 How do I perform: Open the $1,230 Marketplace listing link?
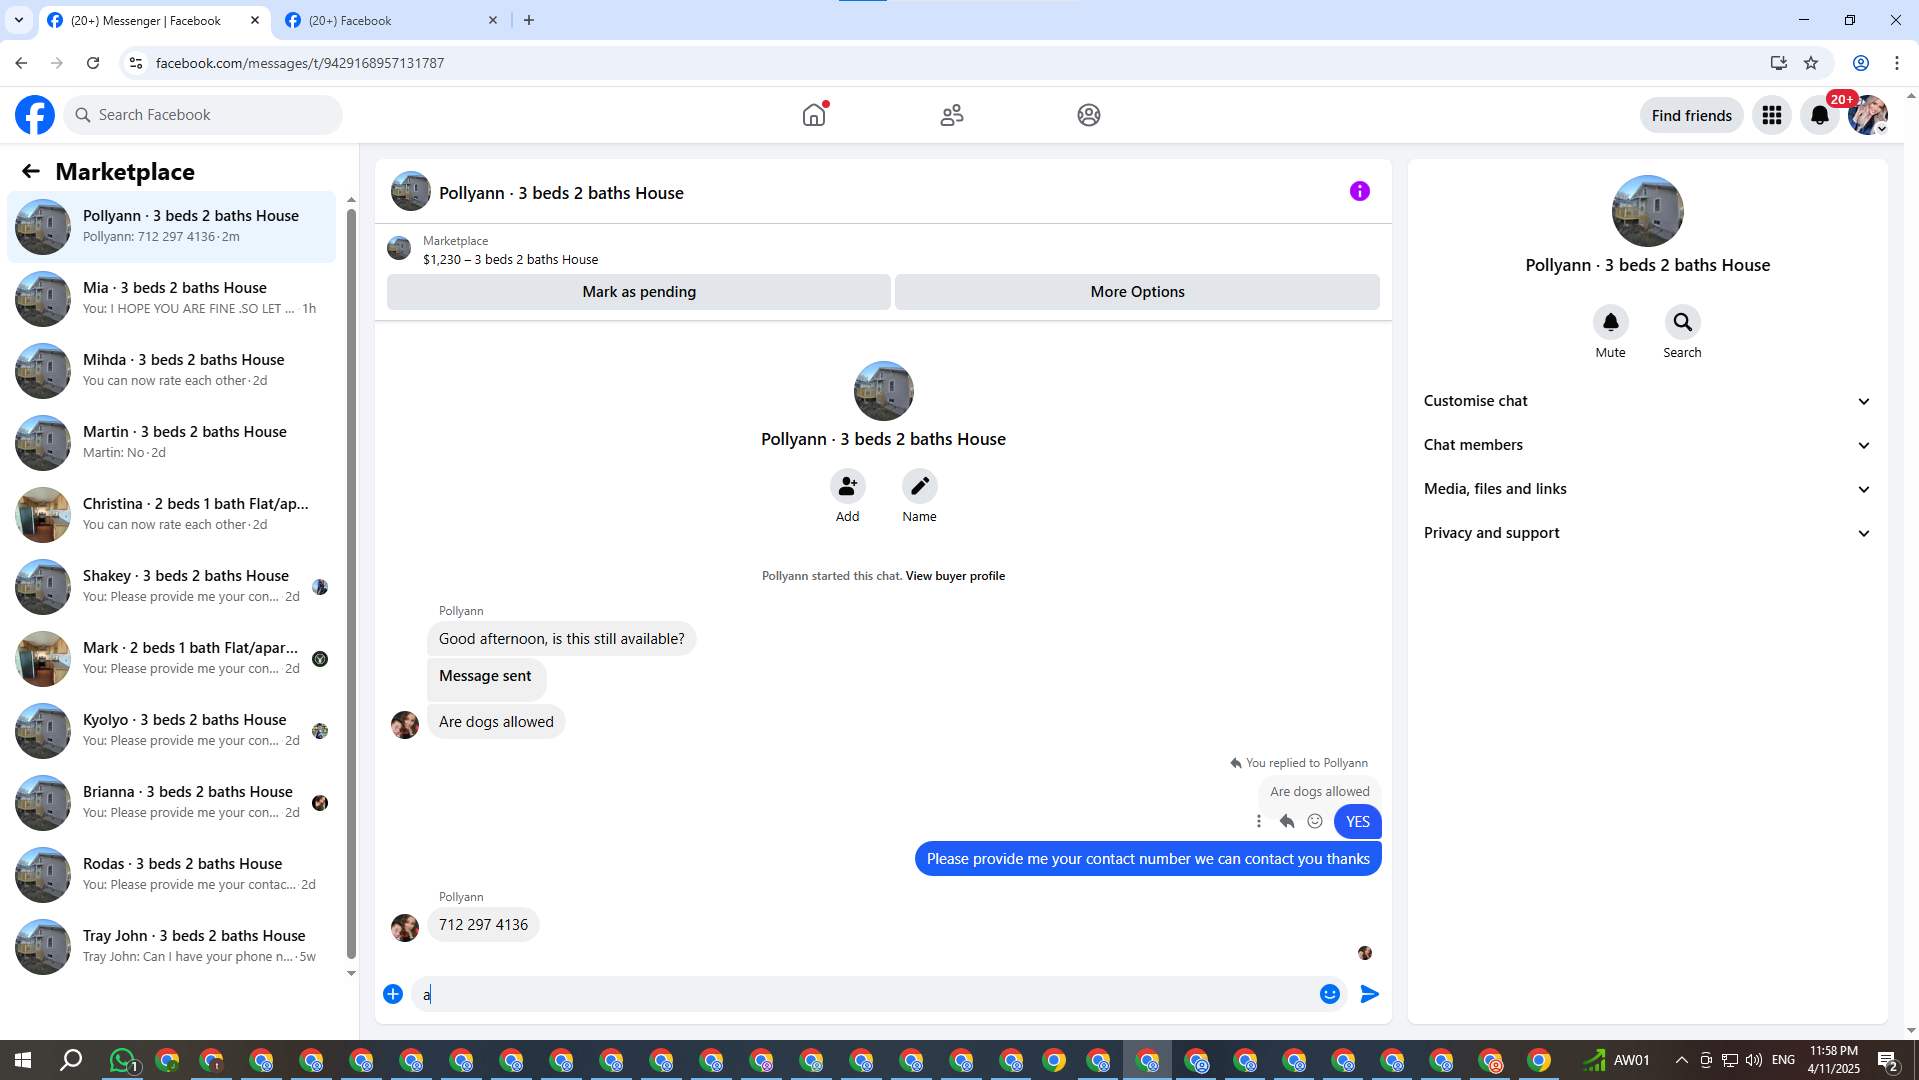[x=510, y=259]
